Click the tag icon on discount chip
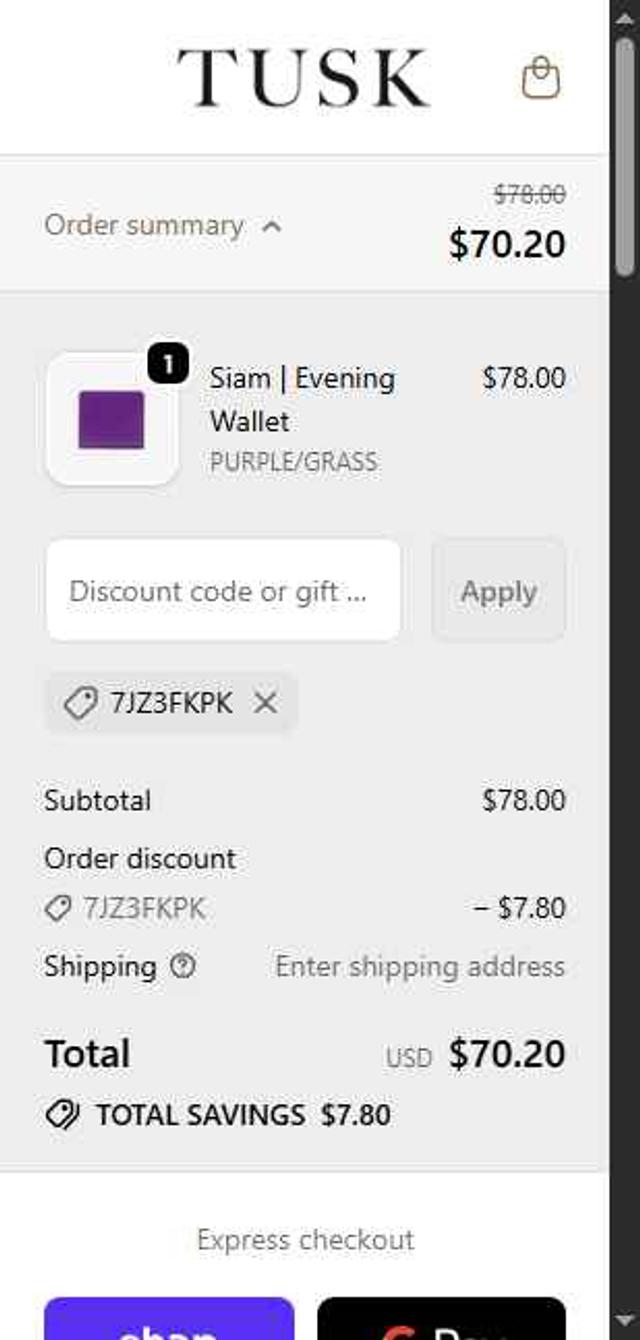This screenshot has width=640, height=1340. pyautogui.click(x=79, y=703)
